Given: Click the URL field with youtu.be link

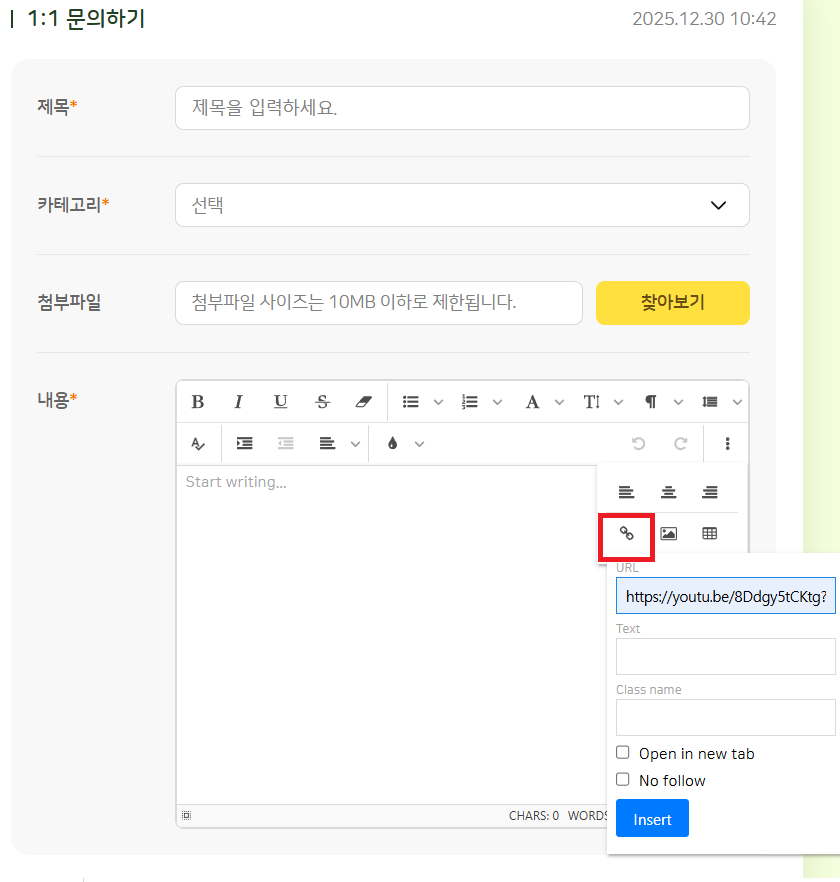Looking at the screenshot, I should (x=726, y=596).
